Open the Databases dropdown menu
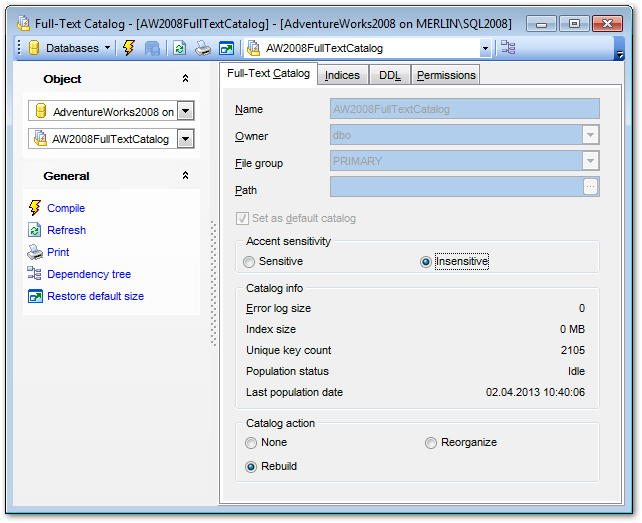Image resolution: width=642 pixels, height=523 pixels. coord(108,48)
